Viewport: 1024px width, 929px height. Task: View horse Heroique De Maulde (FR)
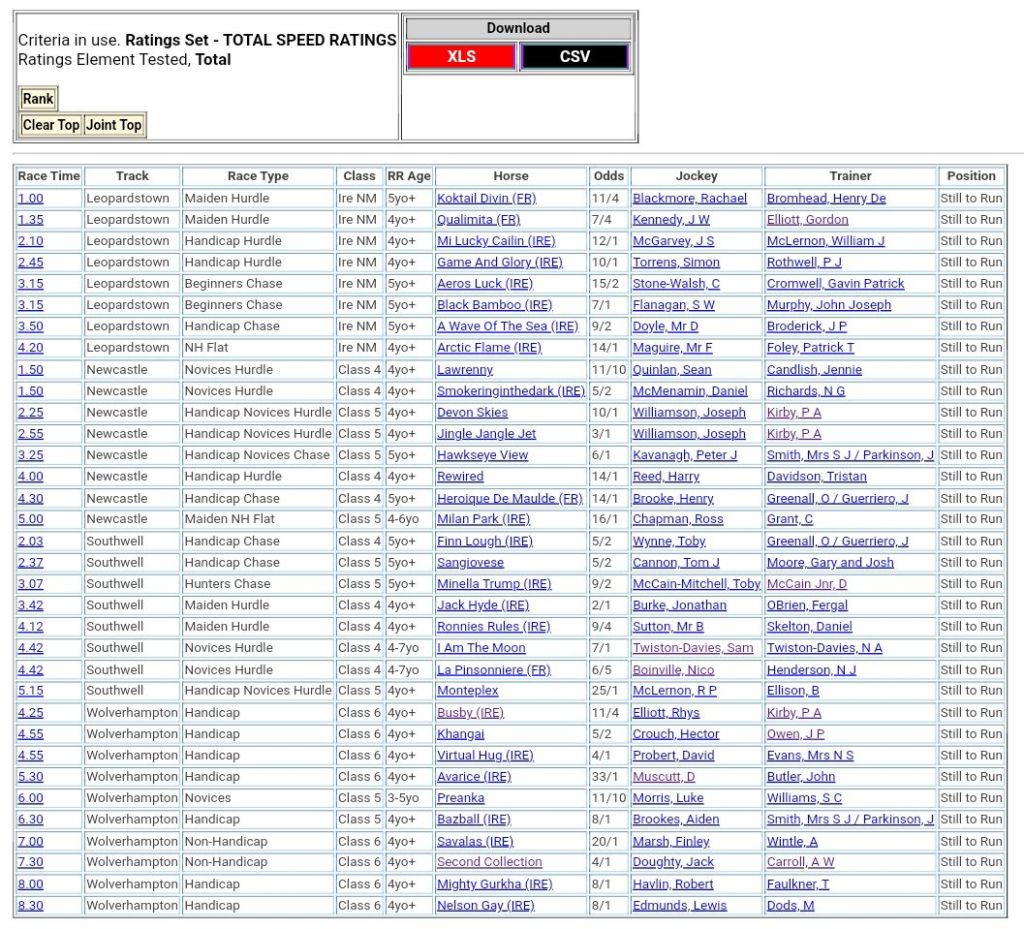509,498
